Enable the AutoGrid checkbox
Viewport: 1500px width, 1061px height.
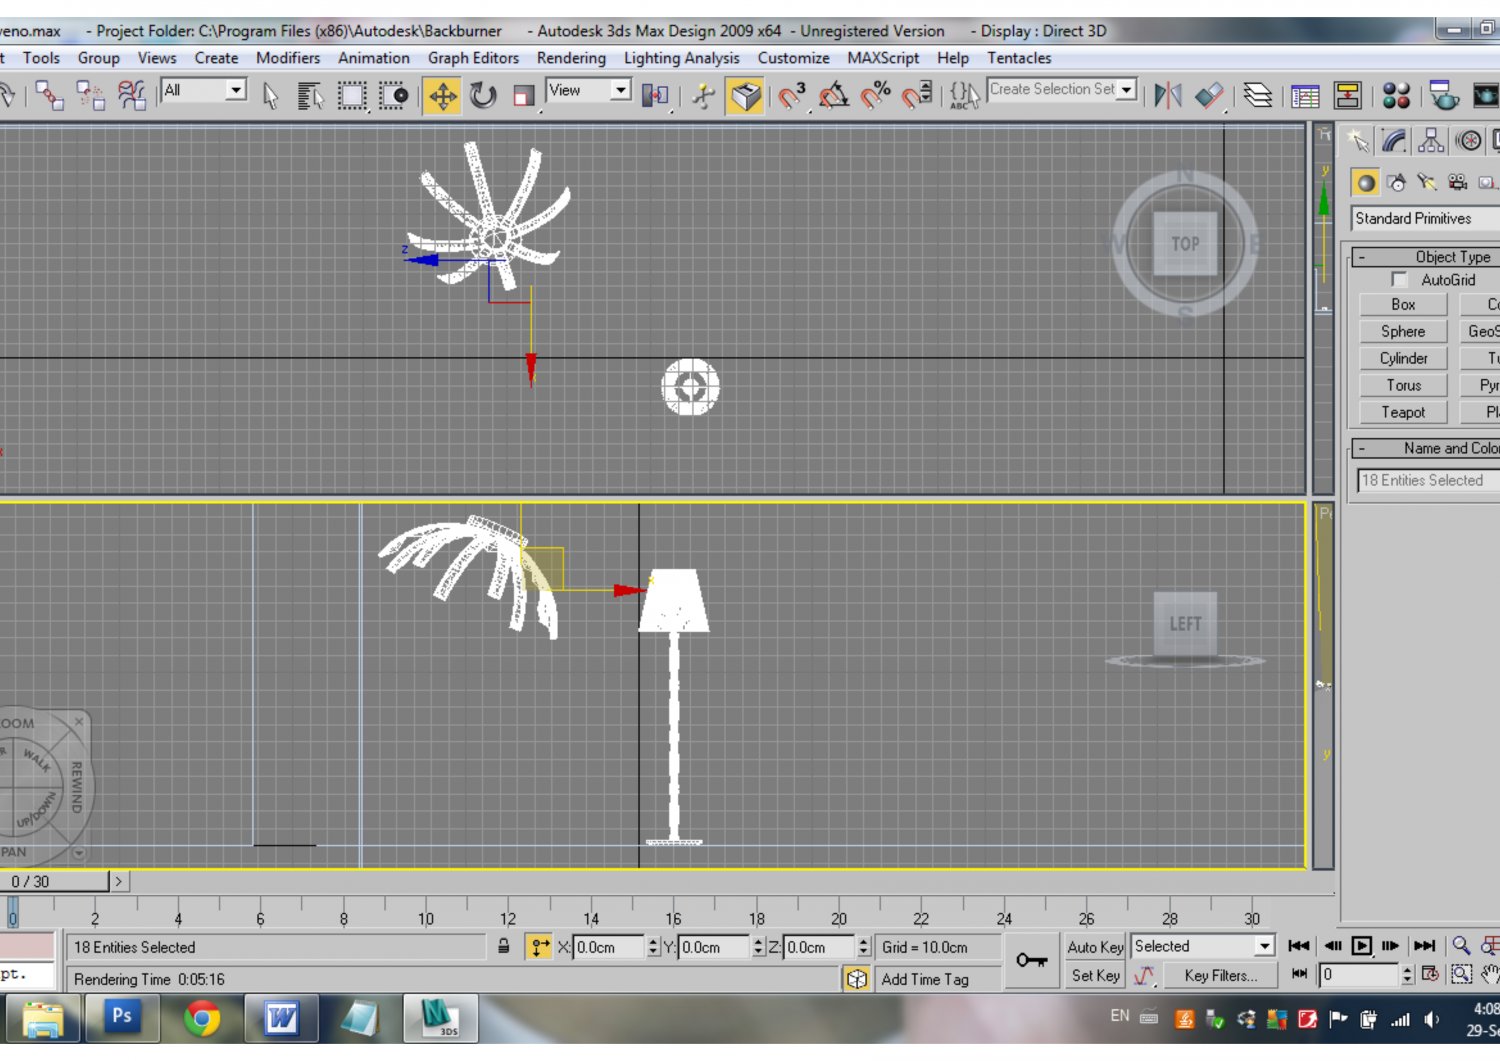tap(1399, 280)
